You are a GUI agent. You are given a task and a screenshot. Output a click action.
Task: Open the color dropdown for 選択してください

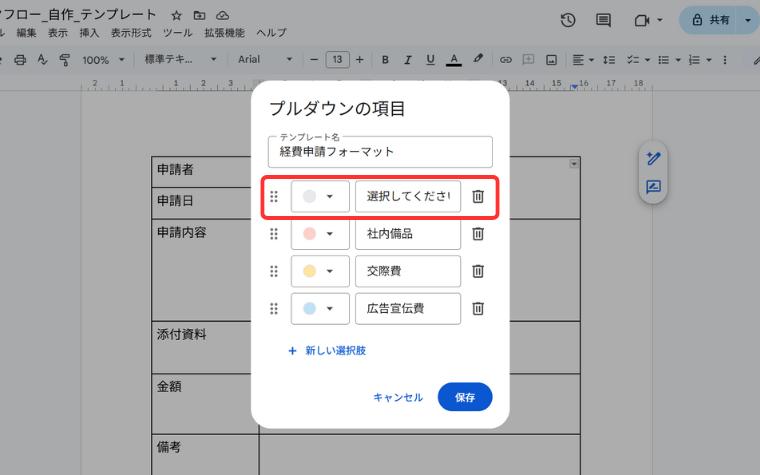coord(320,196)
